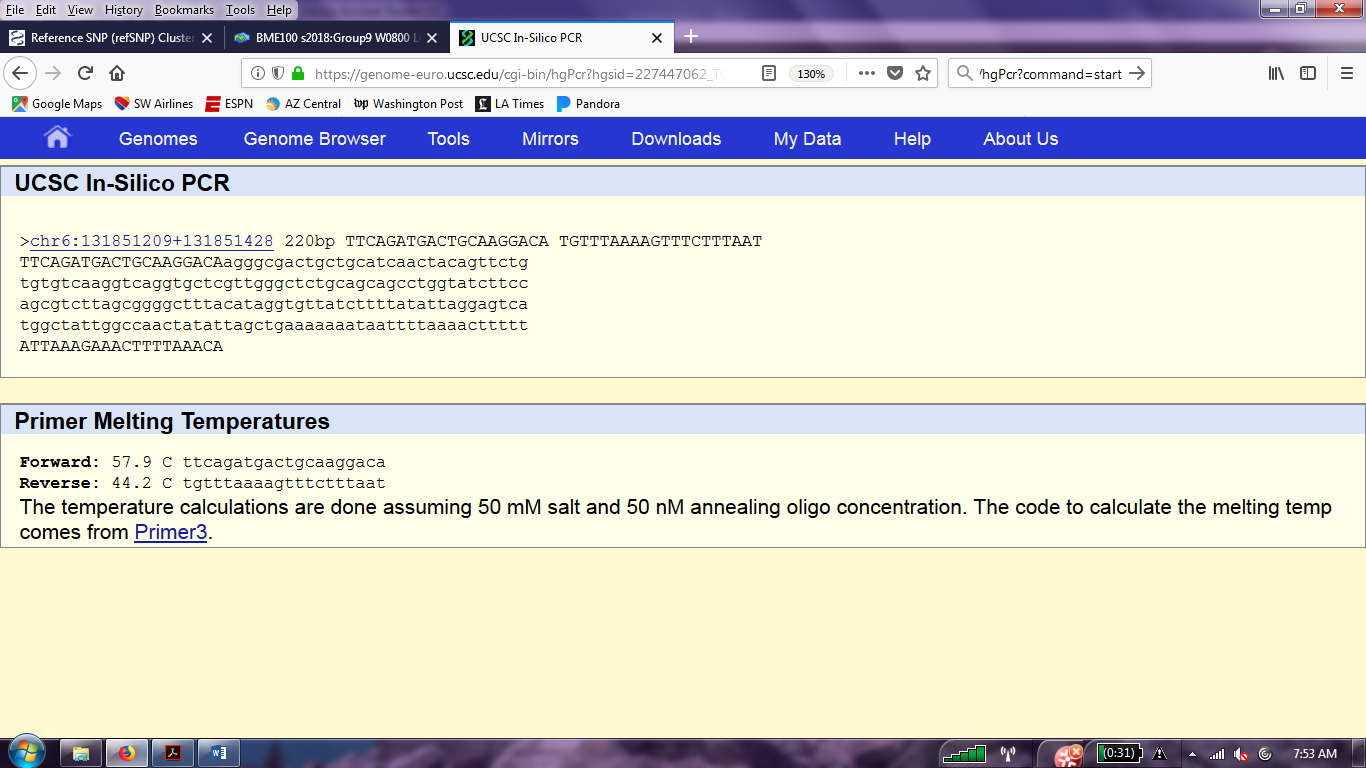The width and height of the screenshot is (1366, 768).
Task: Open the Library icon in toolbar
Action: pos(1276,73)
